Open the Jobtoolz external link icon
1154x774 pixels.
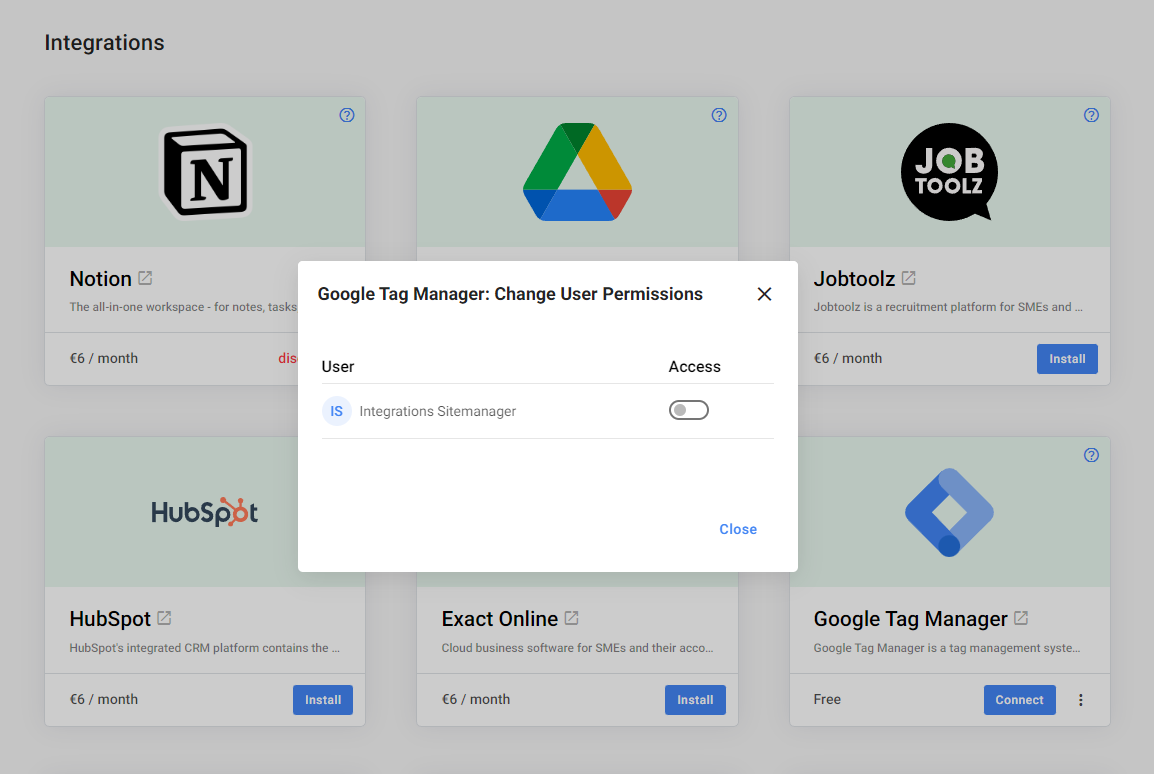[909, 278]
